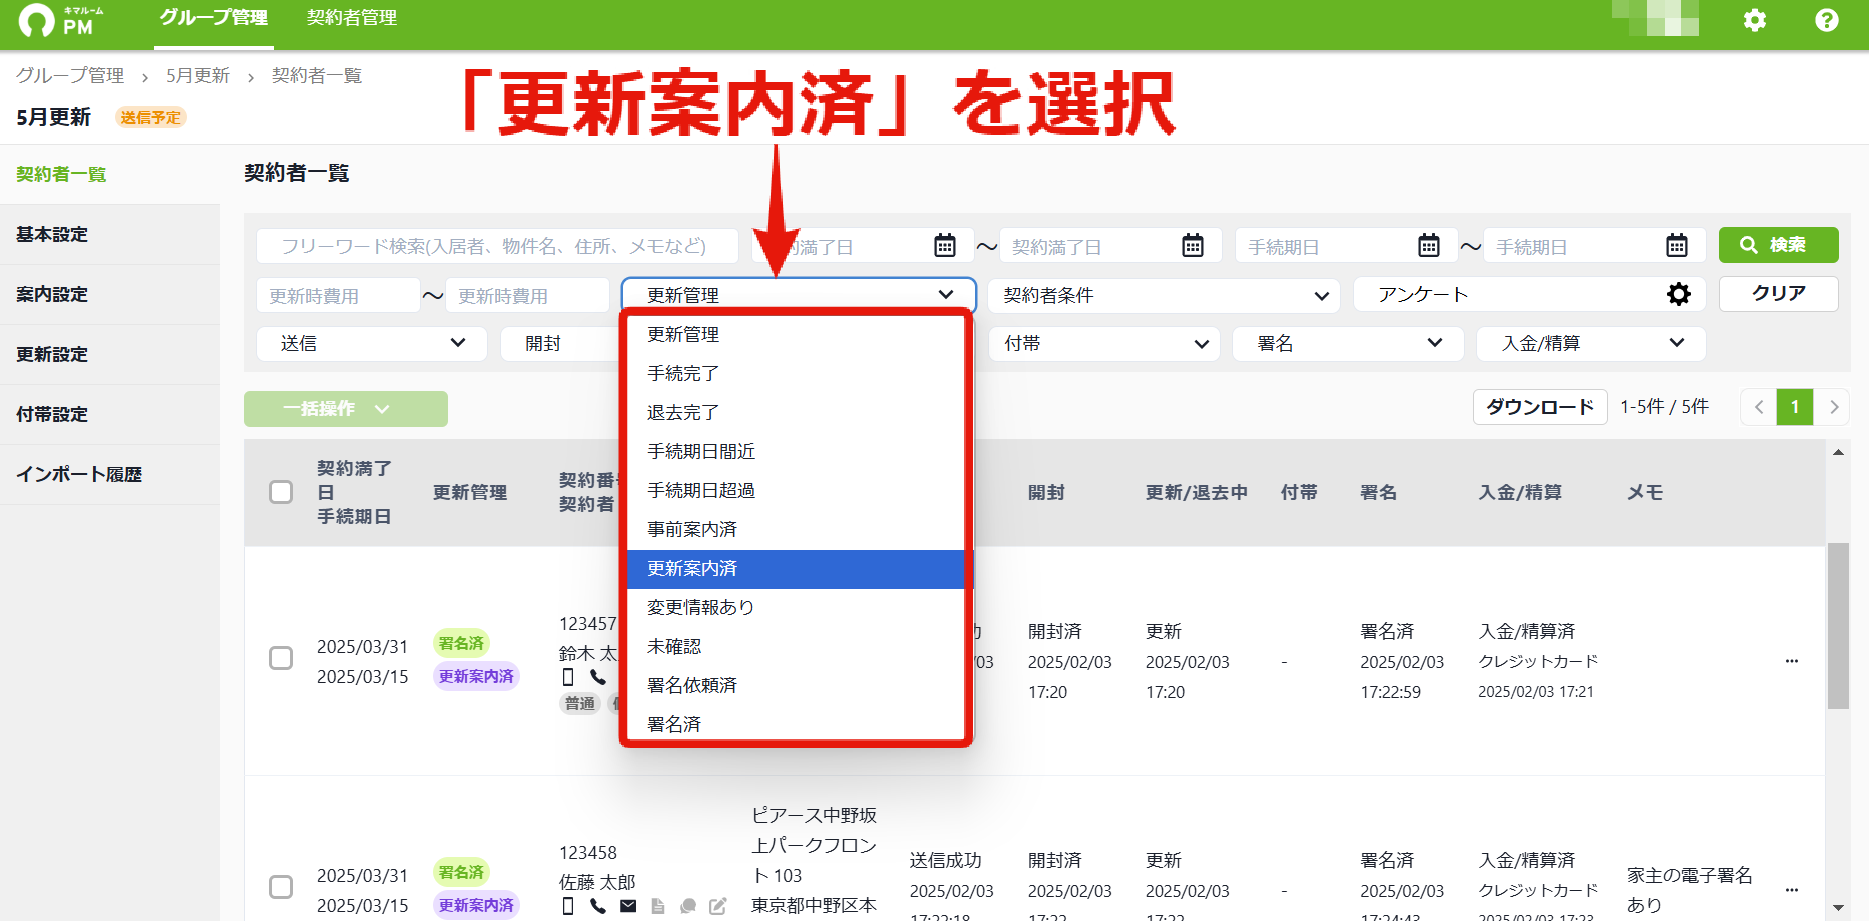Click user avatar in top bar
This screenshot has width=1869, height=921.
click(1656, 18)
